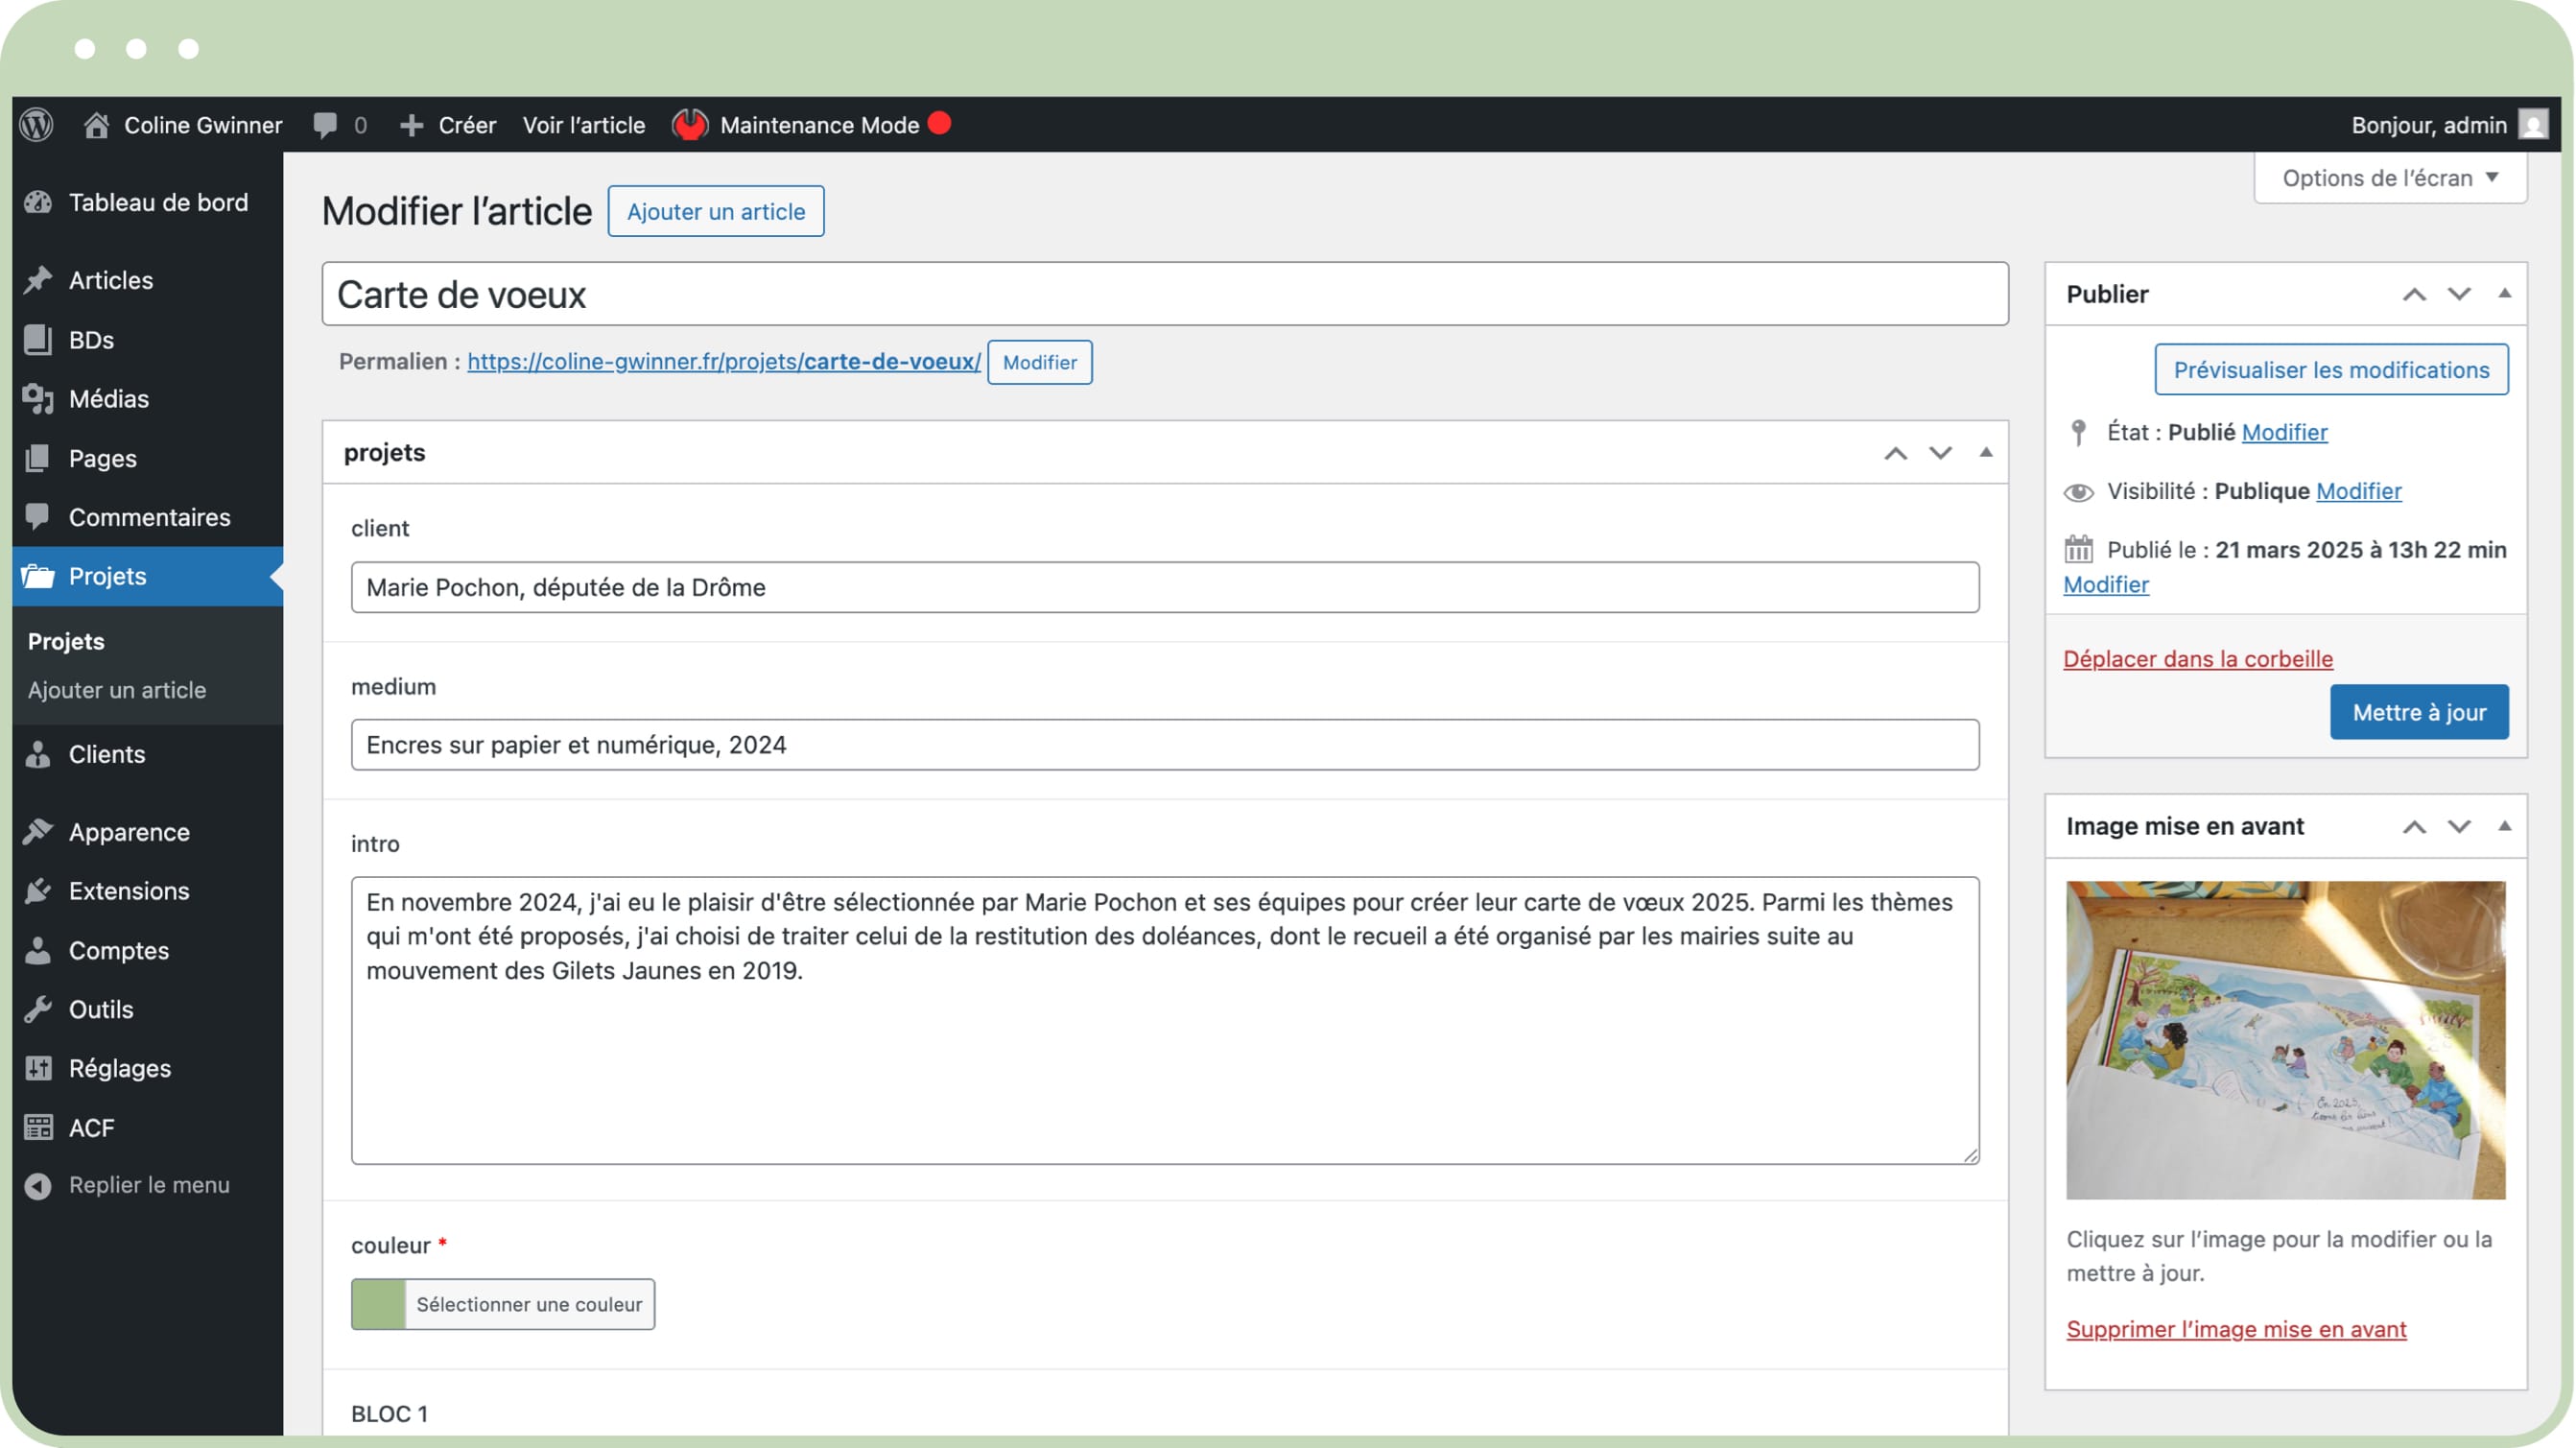Click the plus icon next to Créer
This screenshot has width=2576, height=1448.
(411, 125)
